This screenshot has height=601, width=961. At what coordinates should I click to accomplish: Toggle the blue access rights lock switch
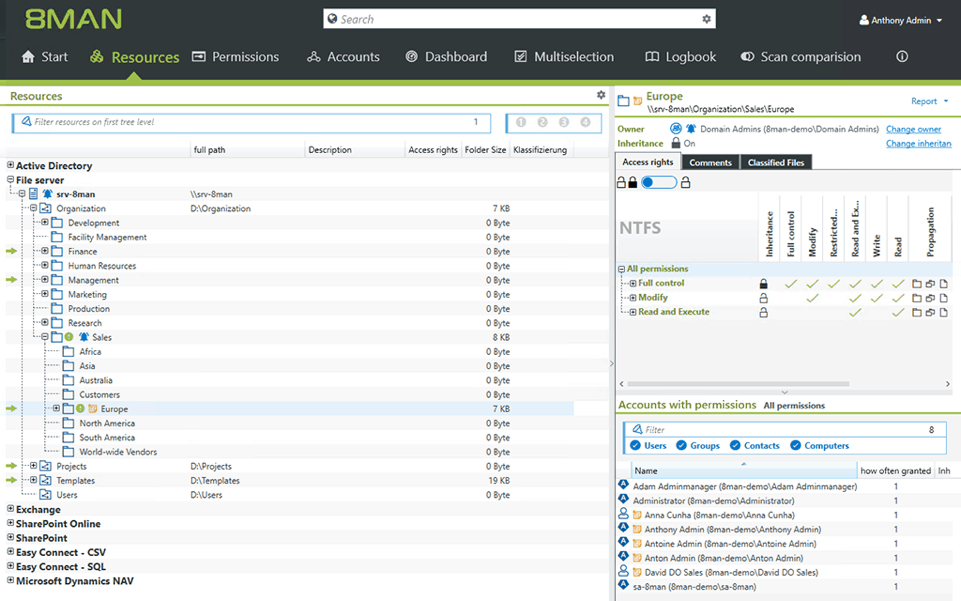point(659,182)
